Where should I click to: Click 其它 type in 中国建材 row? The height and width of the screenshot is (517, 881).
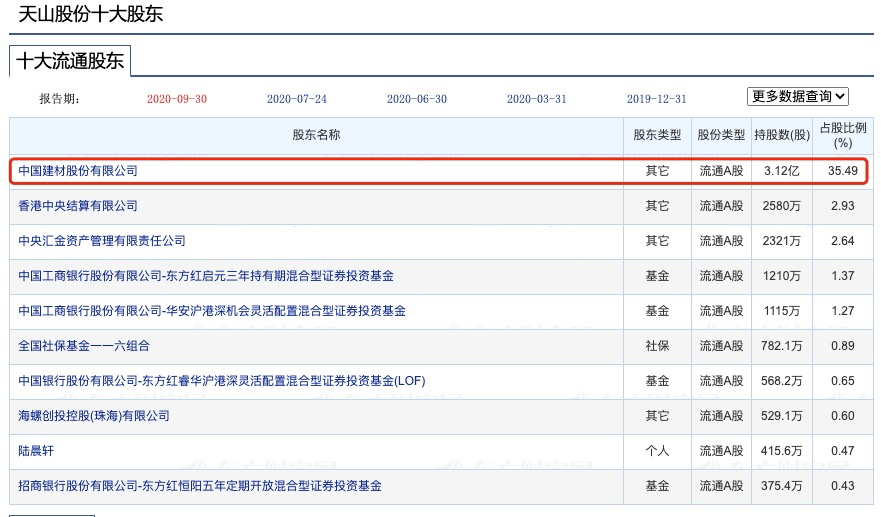coord(657,171)
